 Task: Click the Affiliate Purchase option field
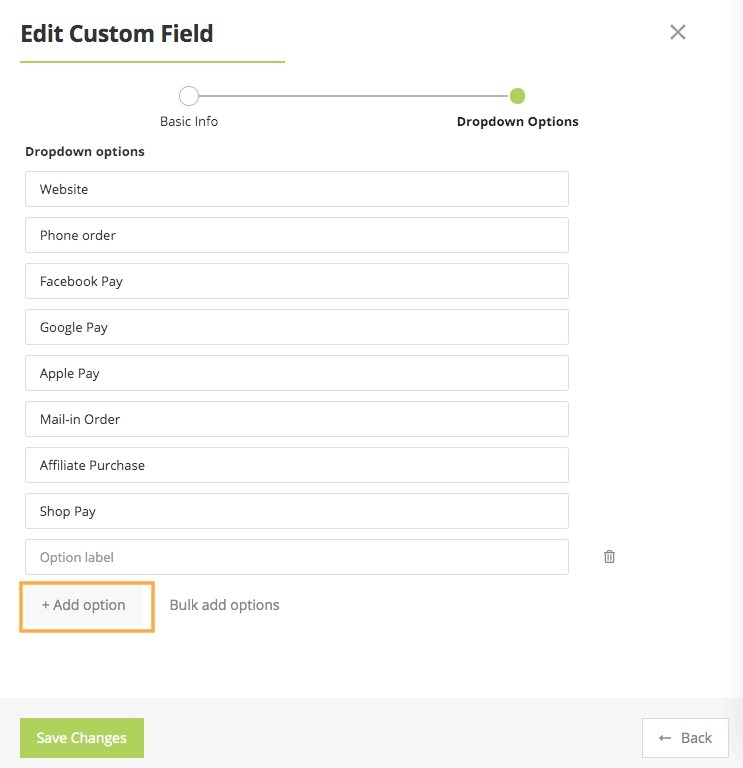296,465
